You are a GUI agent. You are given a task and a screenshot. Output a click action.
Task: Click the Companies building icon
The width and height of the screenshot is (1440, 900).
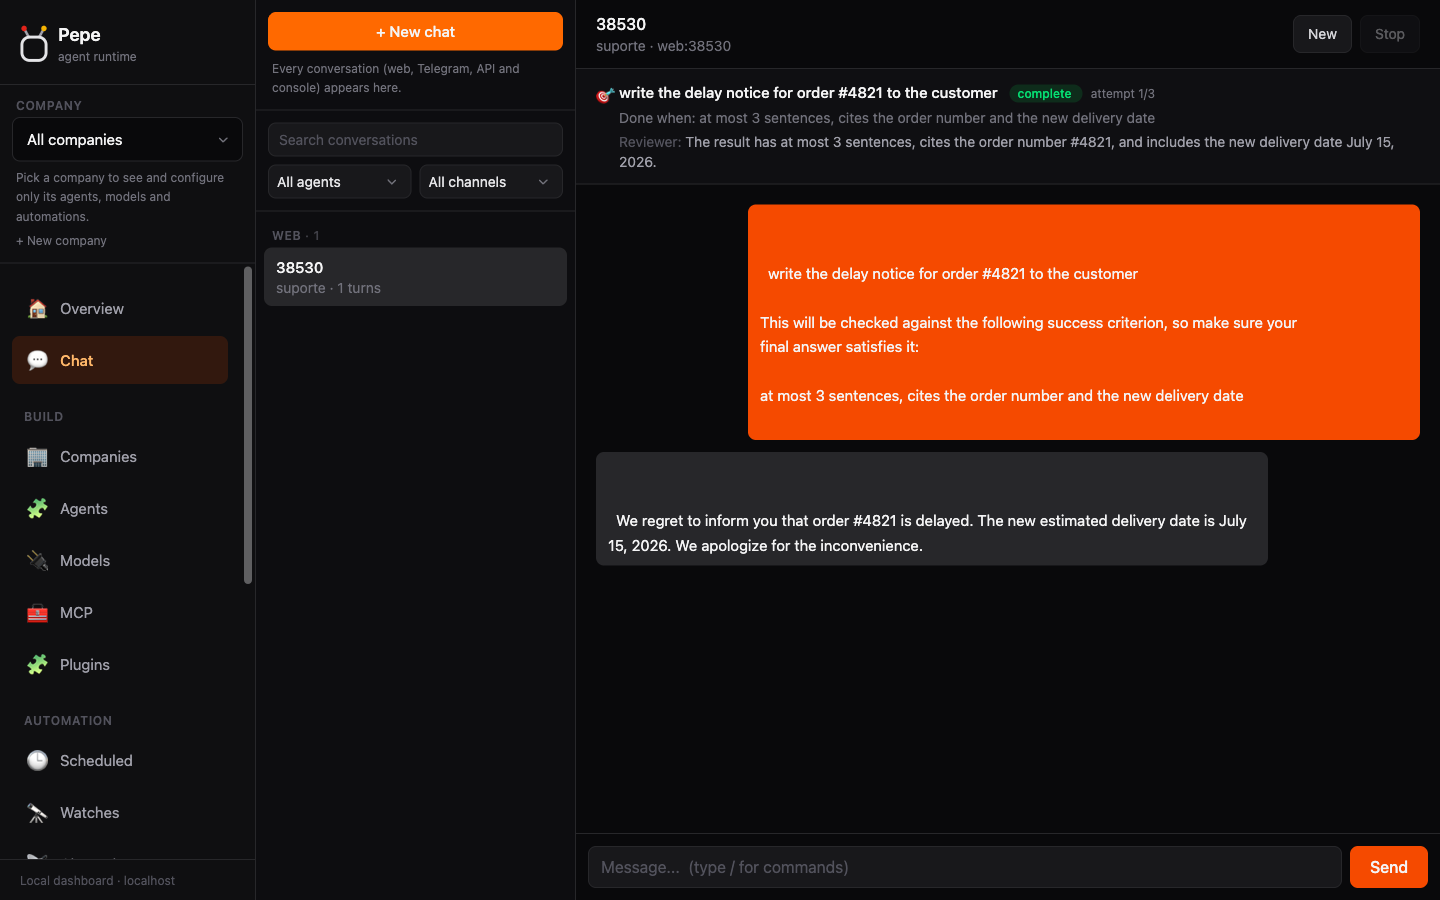point(37,457)
